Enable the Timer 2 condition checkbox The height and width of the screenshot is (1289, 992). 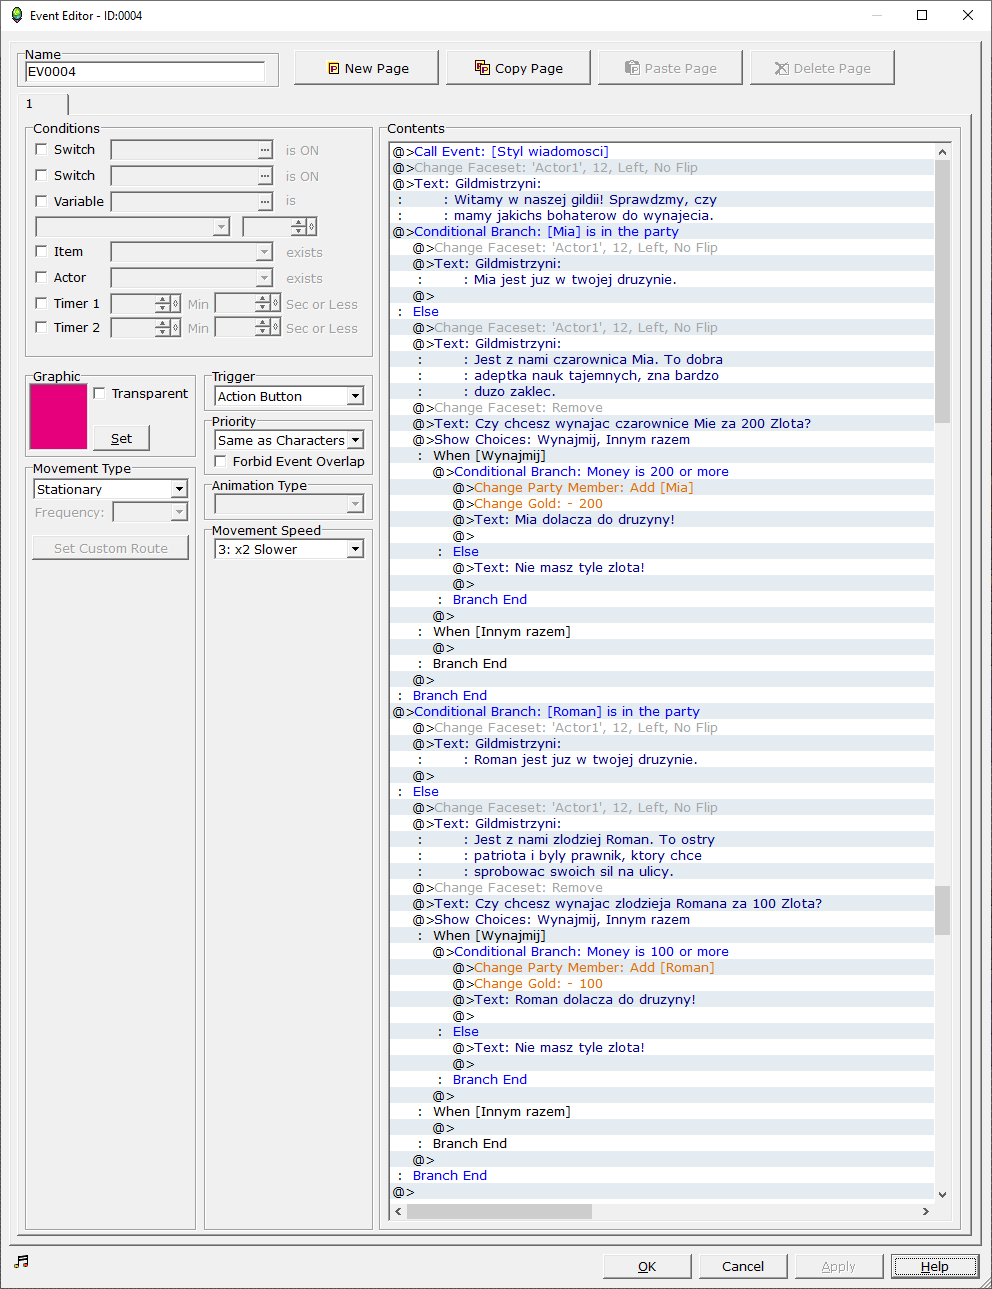41,327
